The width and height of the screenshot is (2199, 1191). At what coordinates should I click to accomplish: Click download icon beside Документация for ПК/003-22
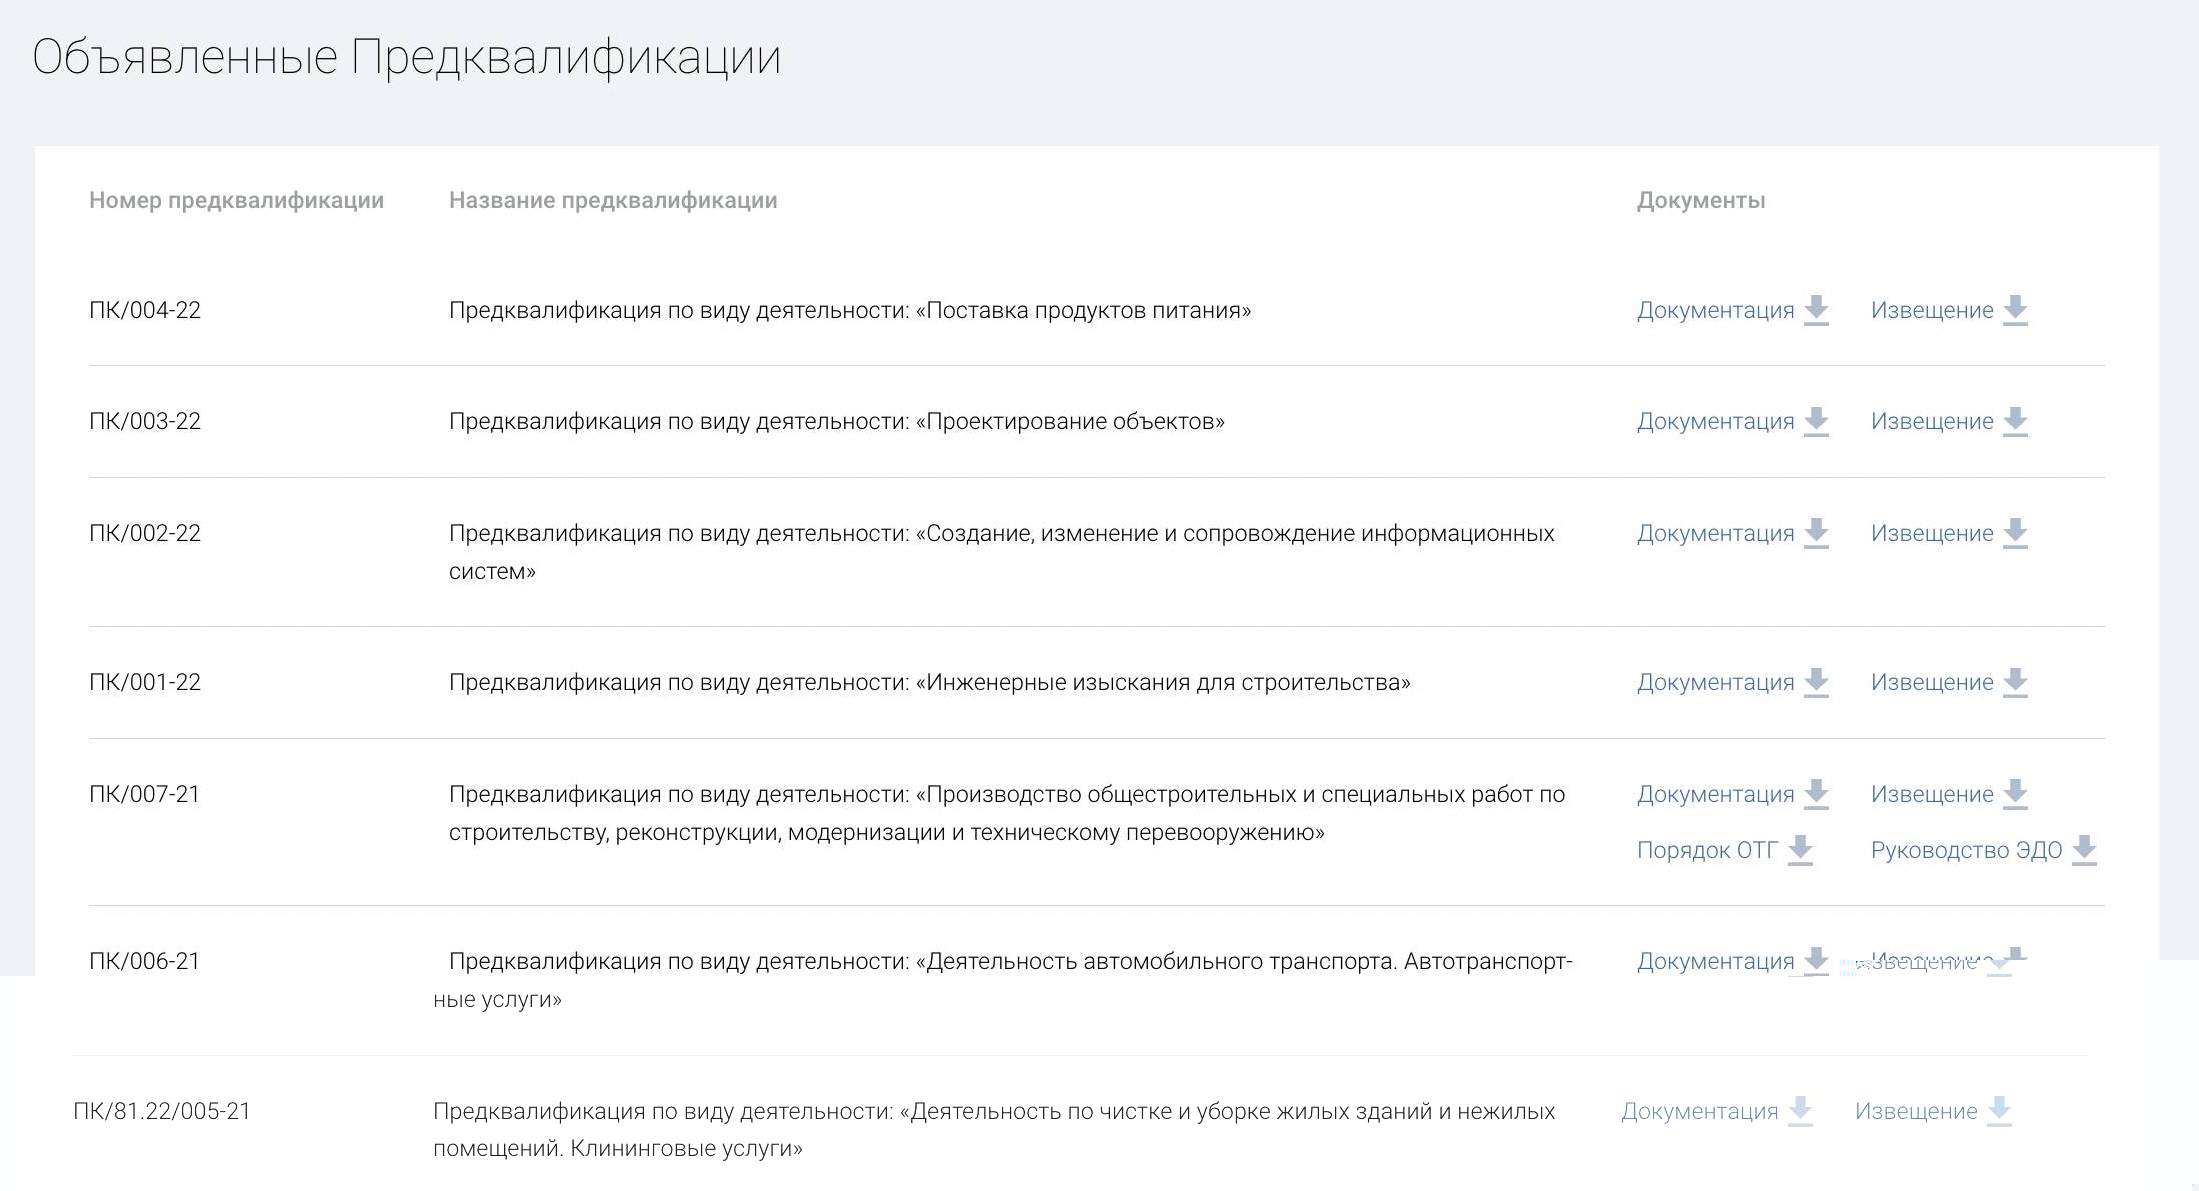click(1816, 422)
